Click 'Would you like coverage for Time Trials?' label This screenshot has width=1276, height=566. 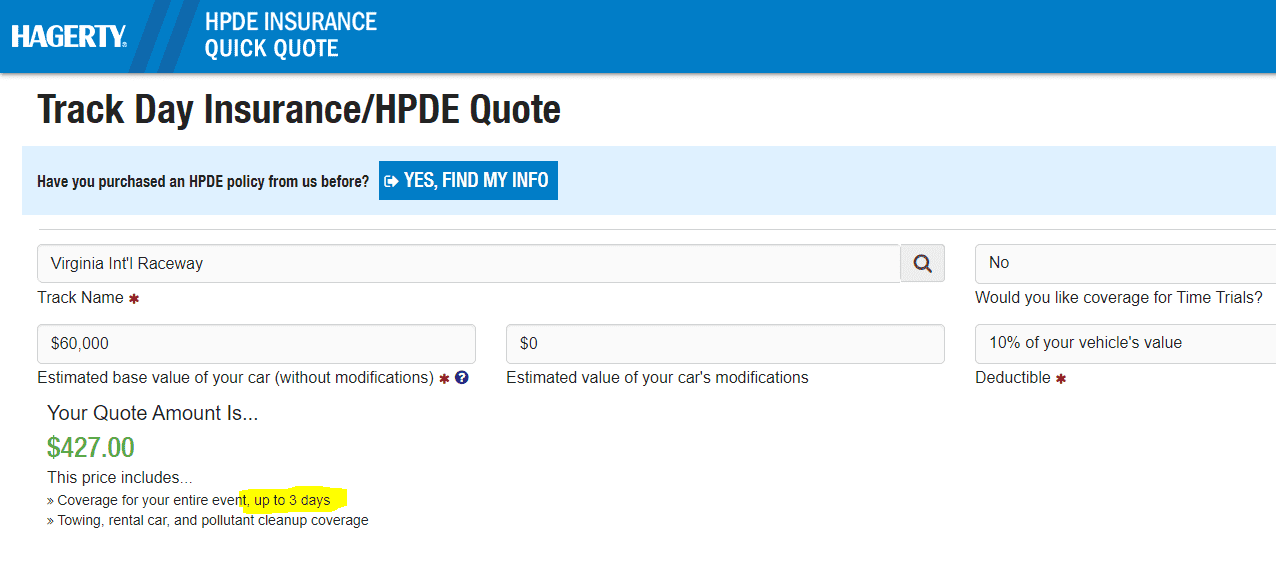[x=1118, y=298]
